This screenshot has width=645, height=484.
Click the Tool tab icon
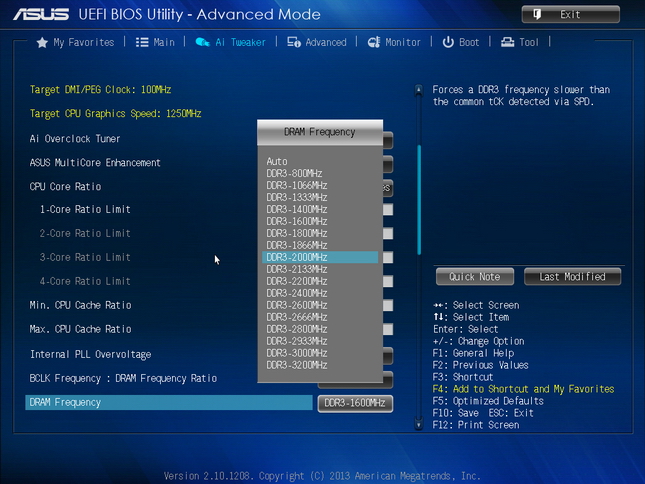point(507,42)
